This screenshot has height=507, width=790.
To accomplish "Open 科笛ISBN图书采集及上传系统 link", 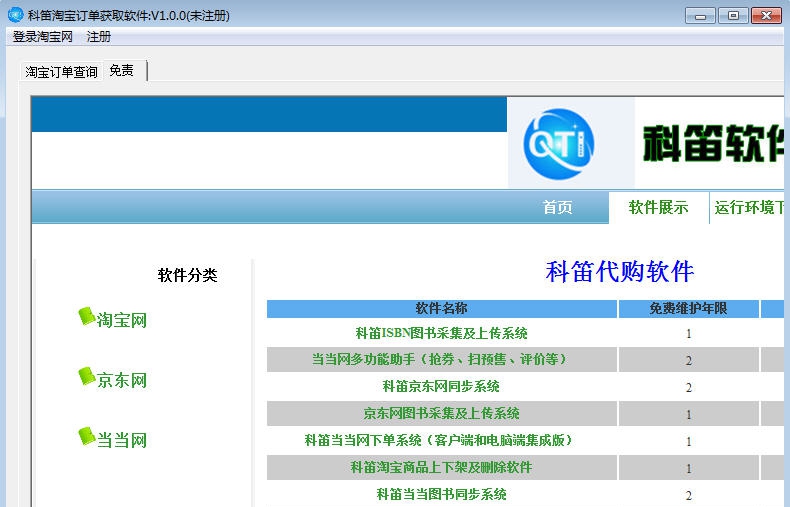I will coord(441,333).
